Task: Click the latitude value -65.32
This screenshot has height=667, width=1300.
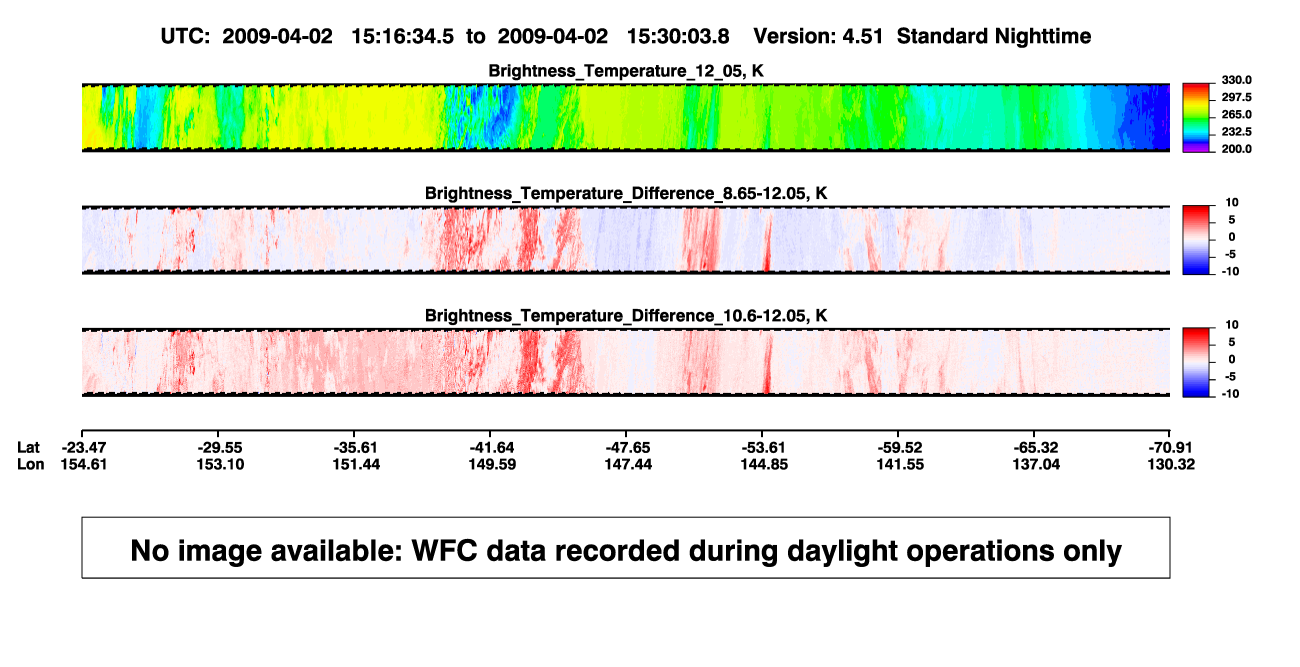Action: tap(1036, 447)
